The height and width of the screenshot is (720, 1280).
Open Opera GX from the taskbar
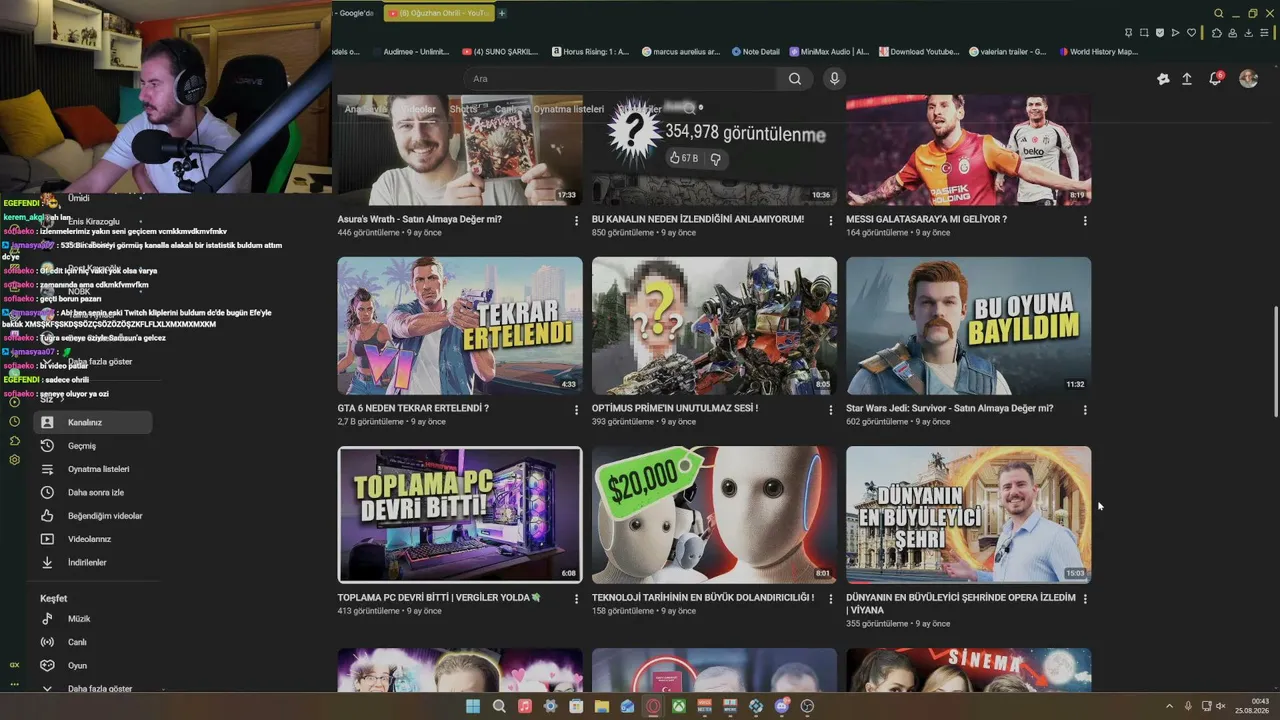click(653, 706)
